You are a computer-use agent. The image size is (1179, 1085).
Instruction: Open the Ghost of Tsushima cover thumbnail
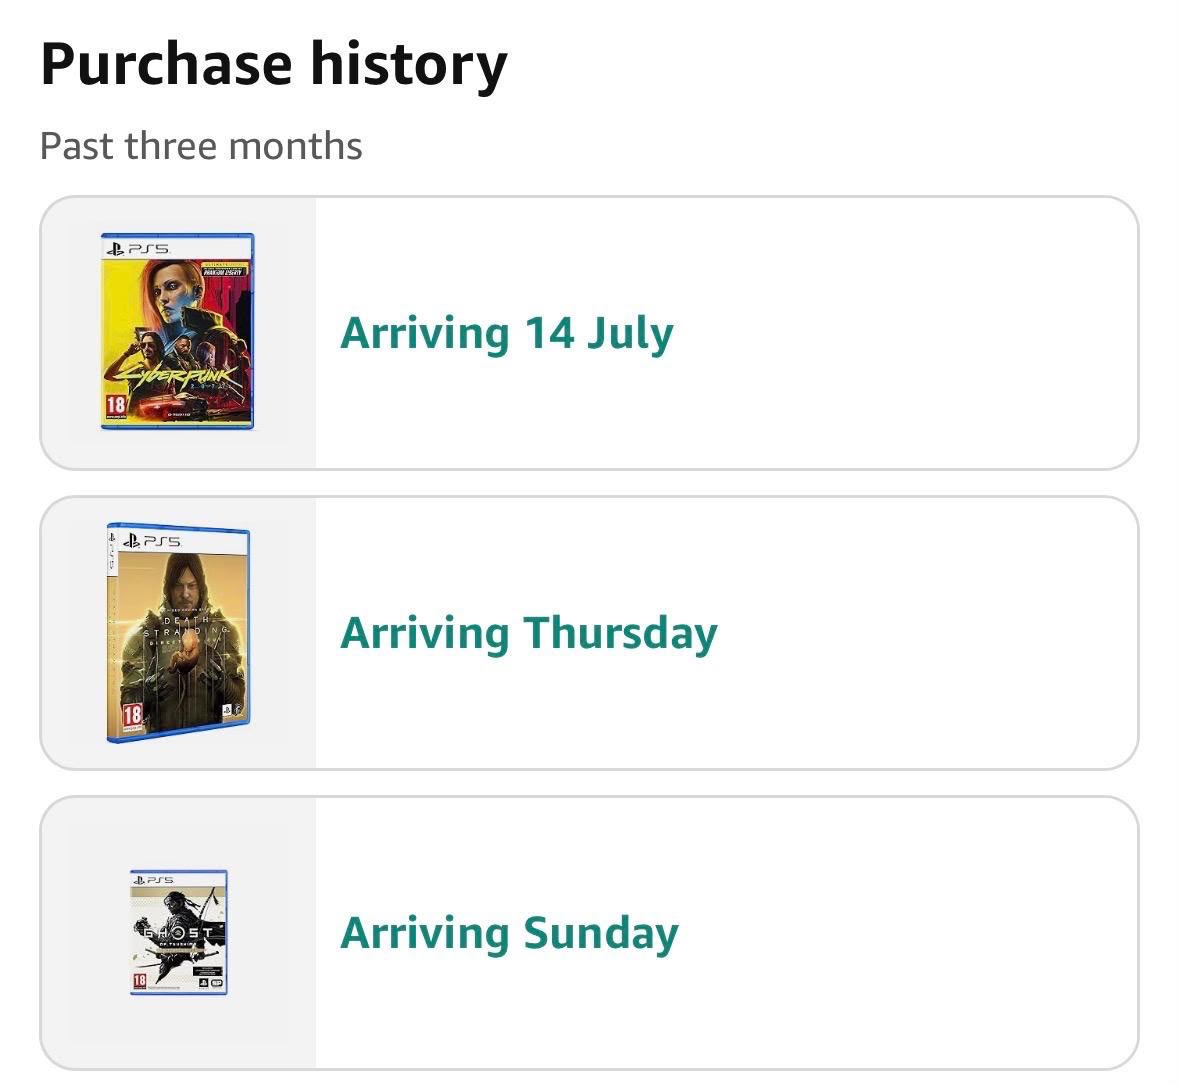(x=178, y=932)
